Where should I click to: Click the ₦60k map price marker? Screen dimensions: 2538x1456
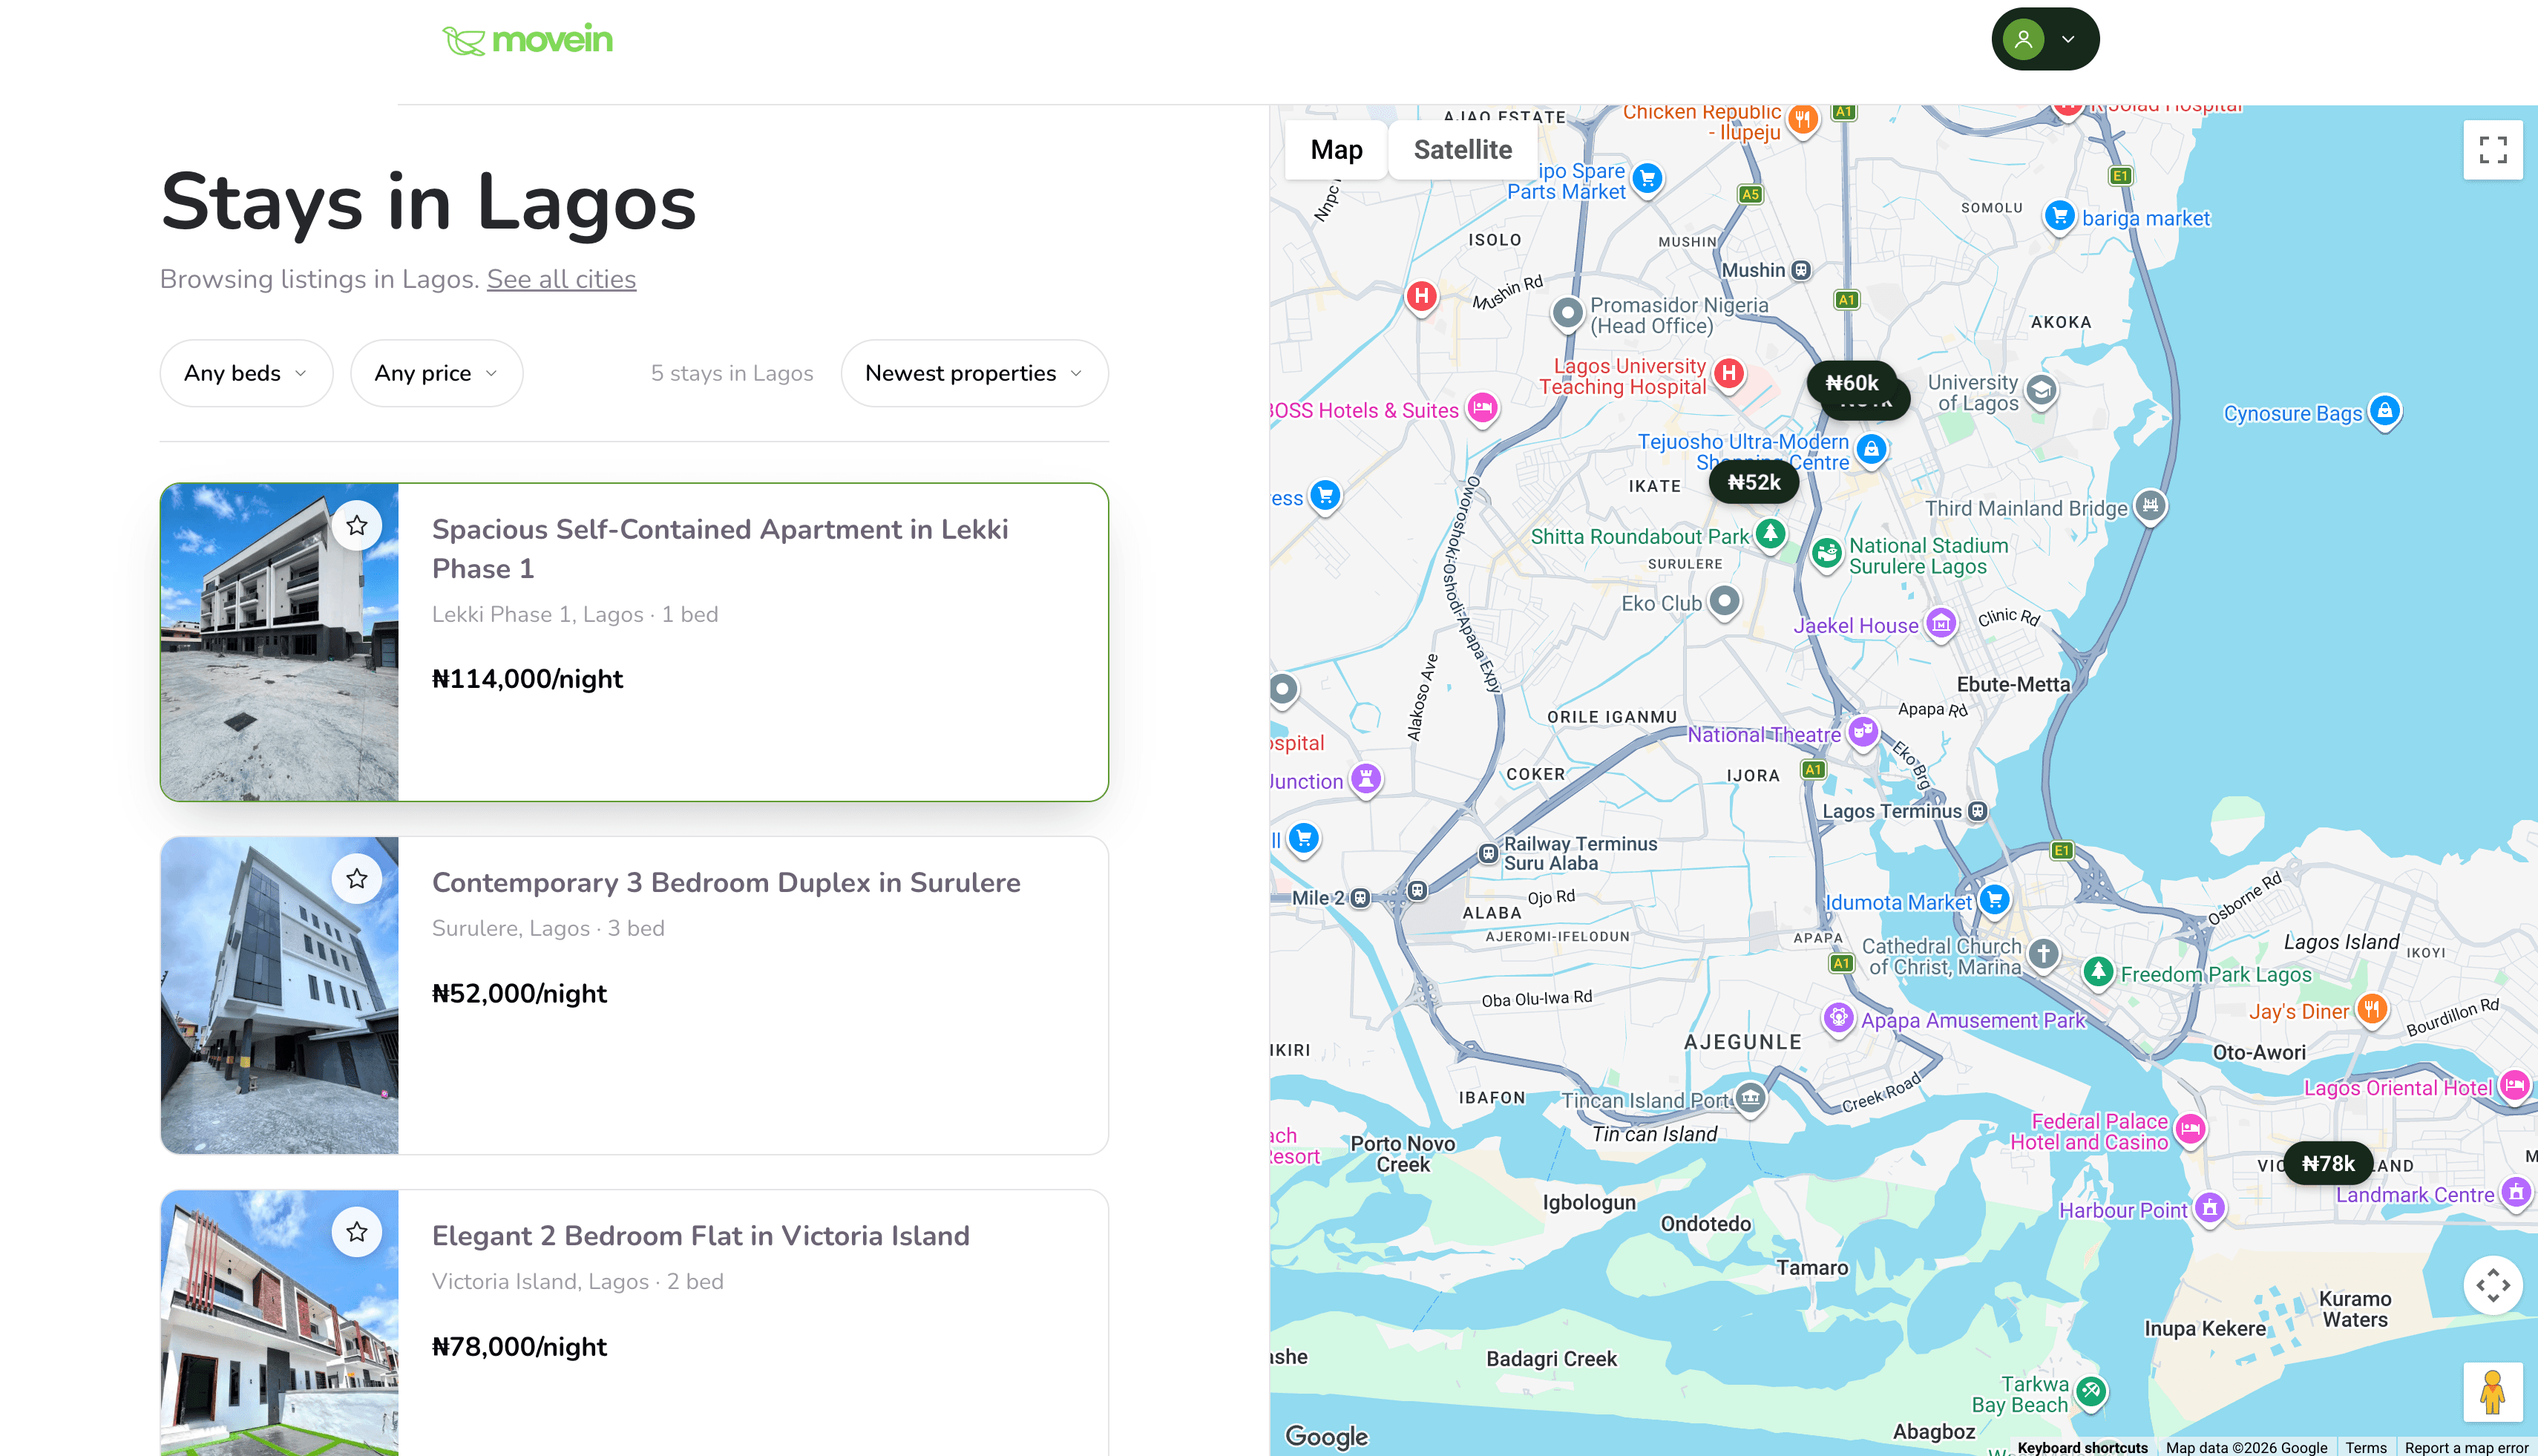1852,383
